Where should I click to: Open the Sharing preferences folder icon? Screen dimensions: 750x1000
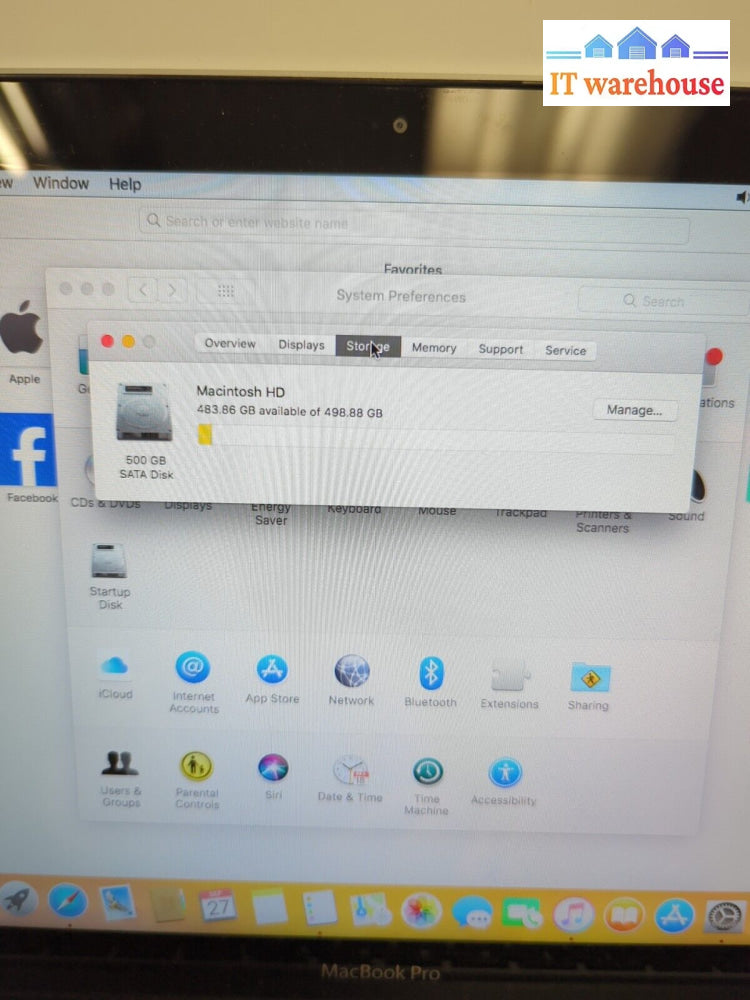tap(588, 677)
